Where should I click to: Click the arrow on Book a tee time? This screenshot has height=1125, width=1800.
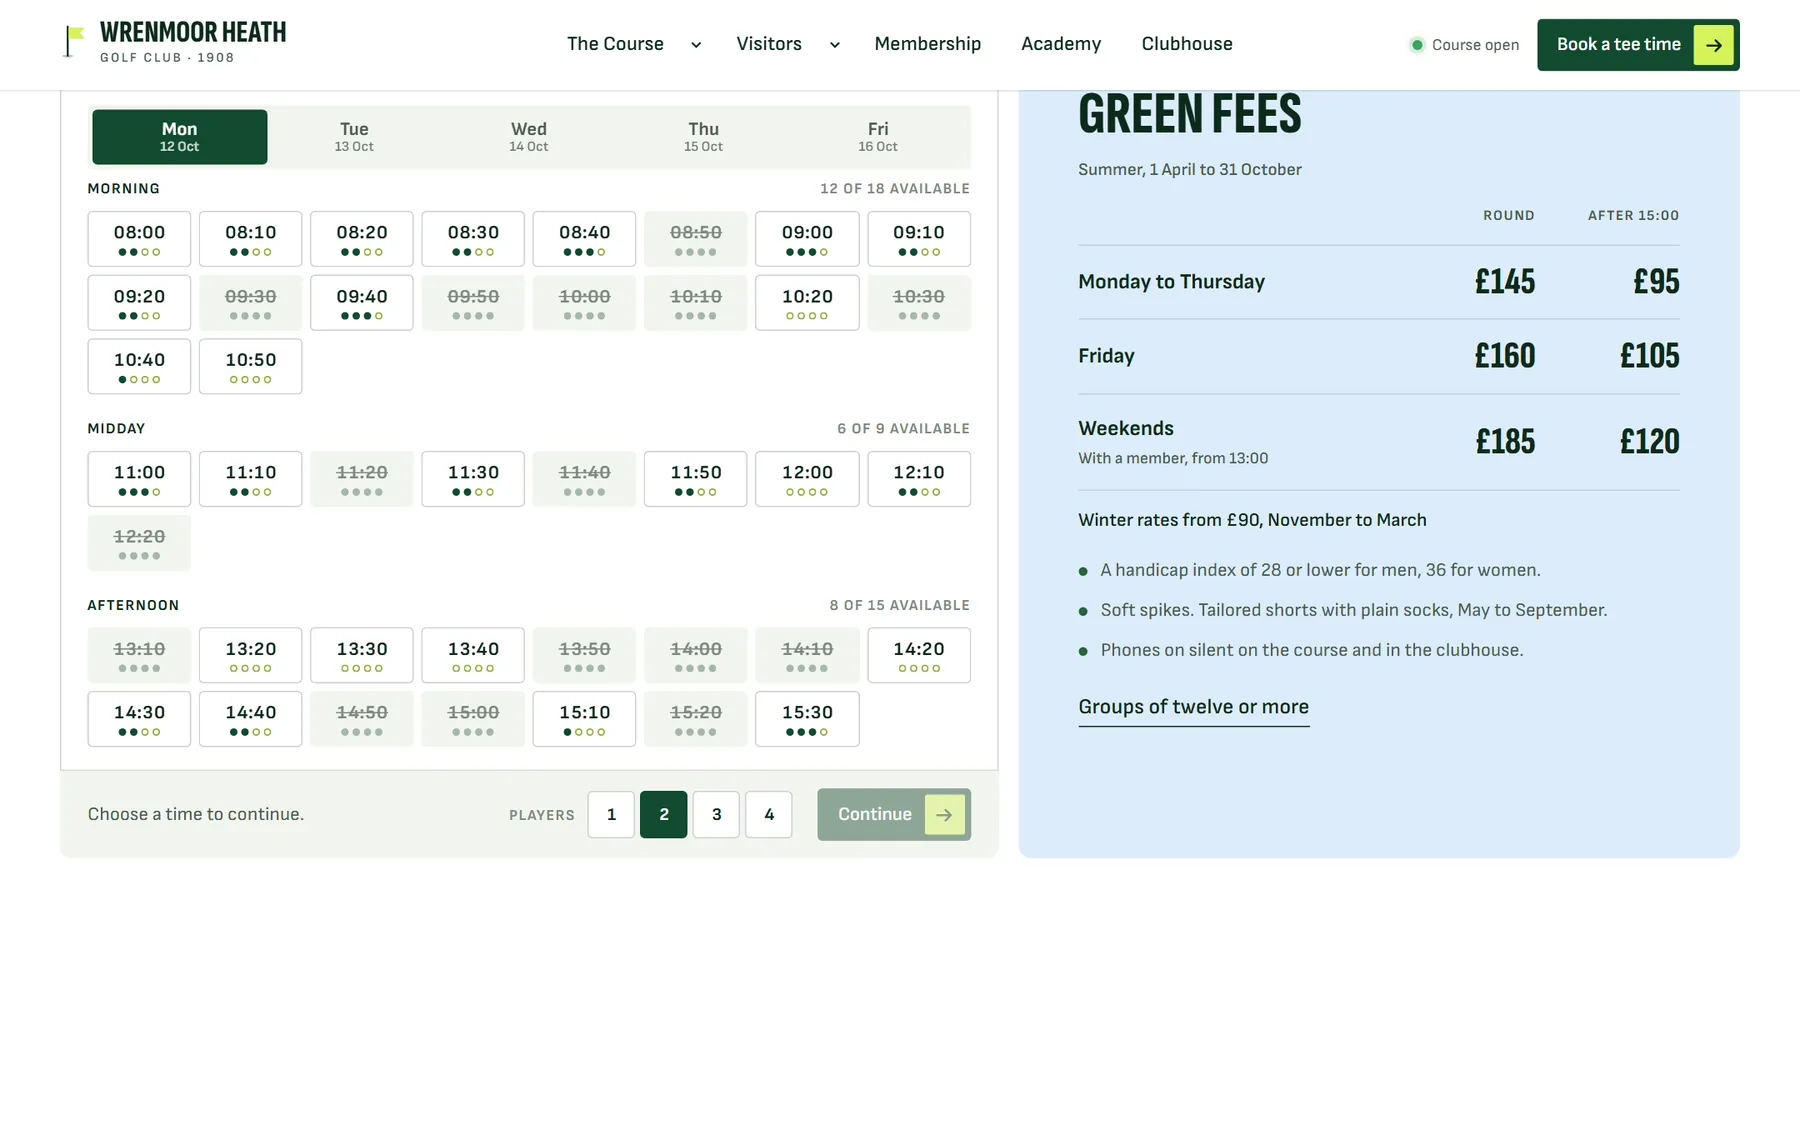tap(1713, 45)
